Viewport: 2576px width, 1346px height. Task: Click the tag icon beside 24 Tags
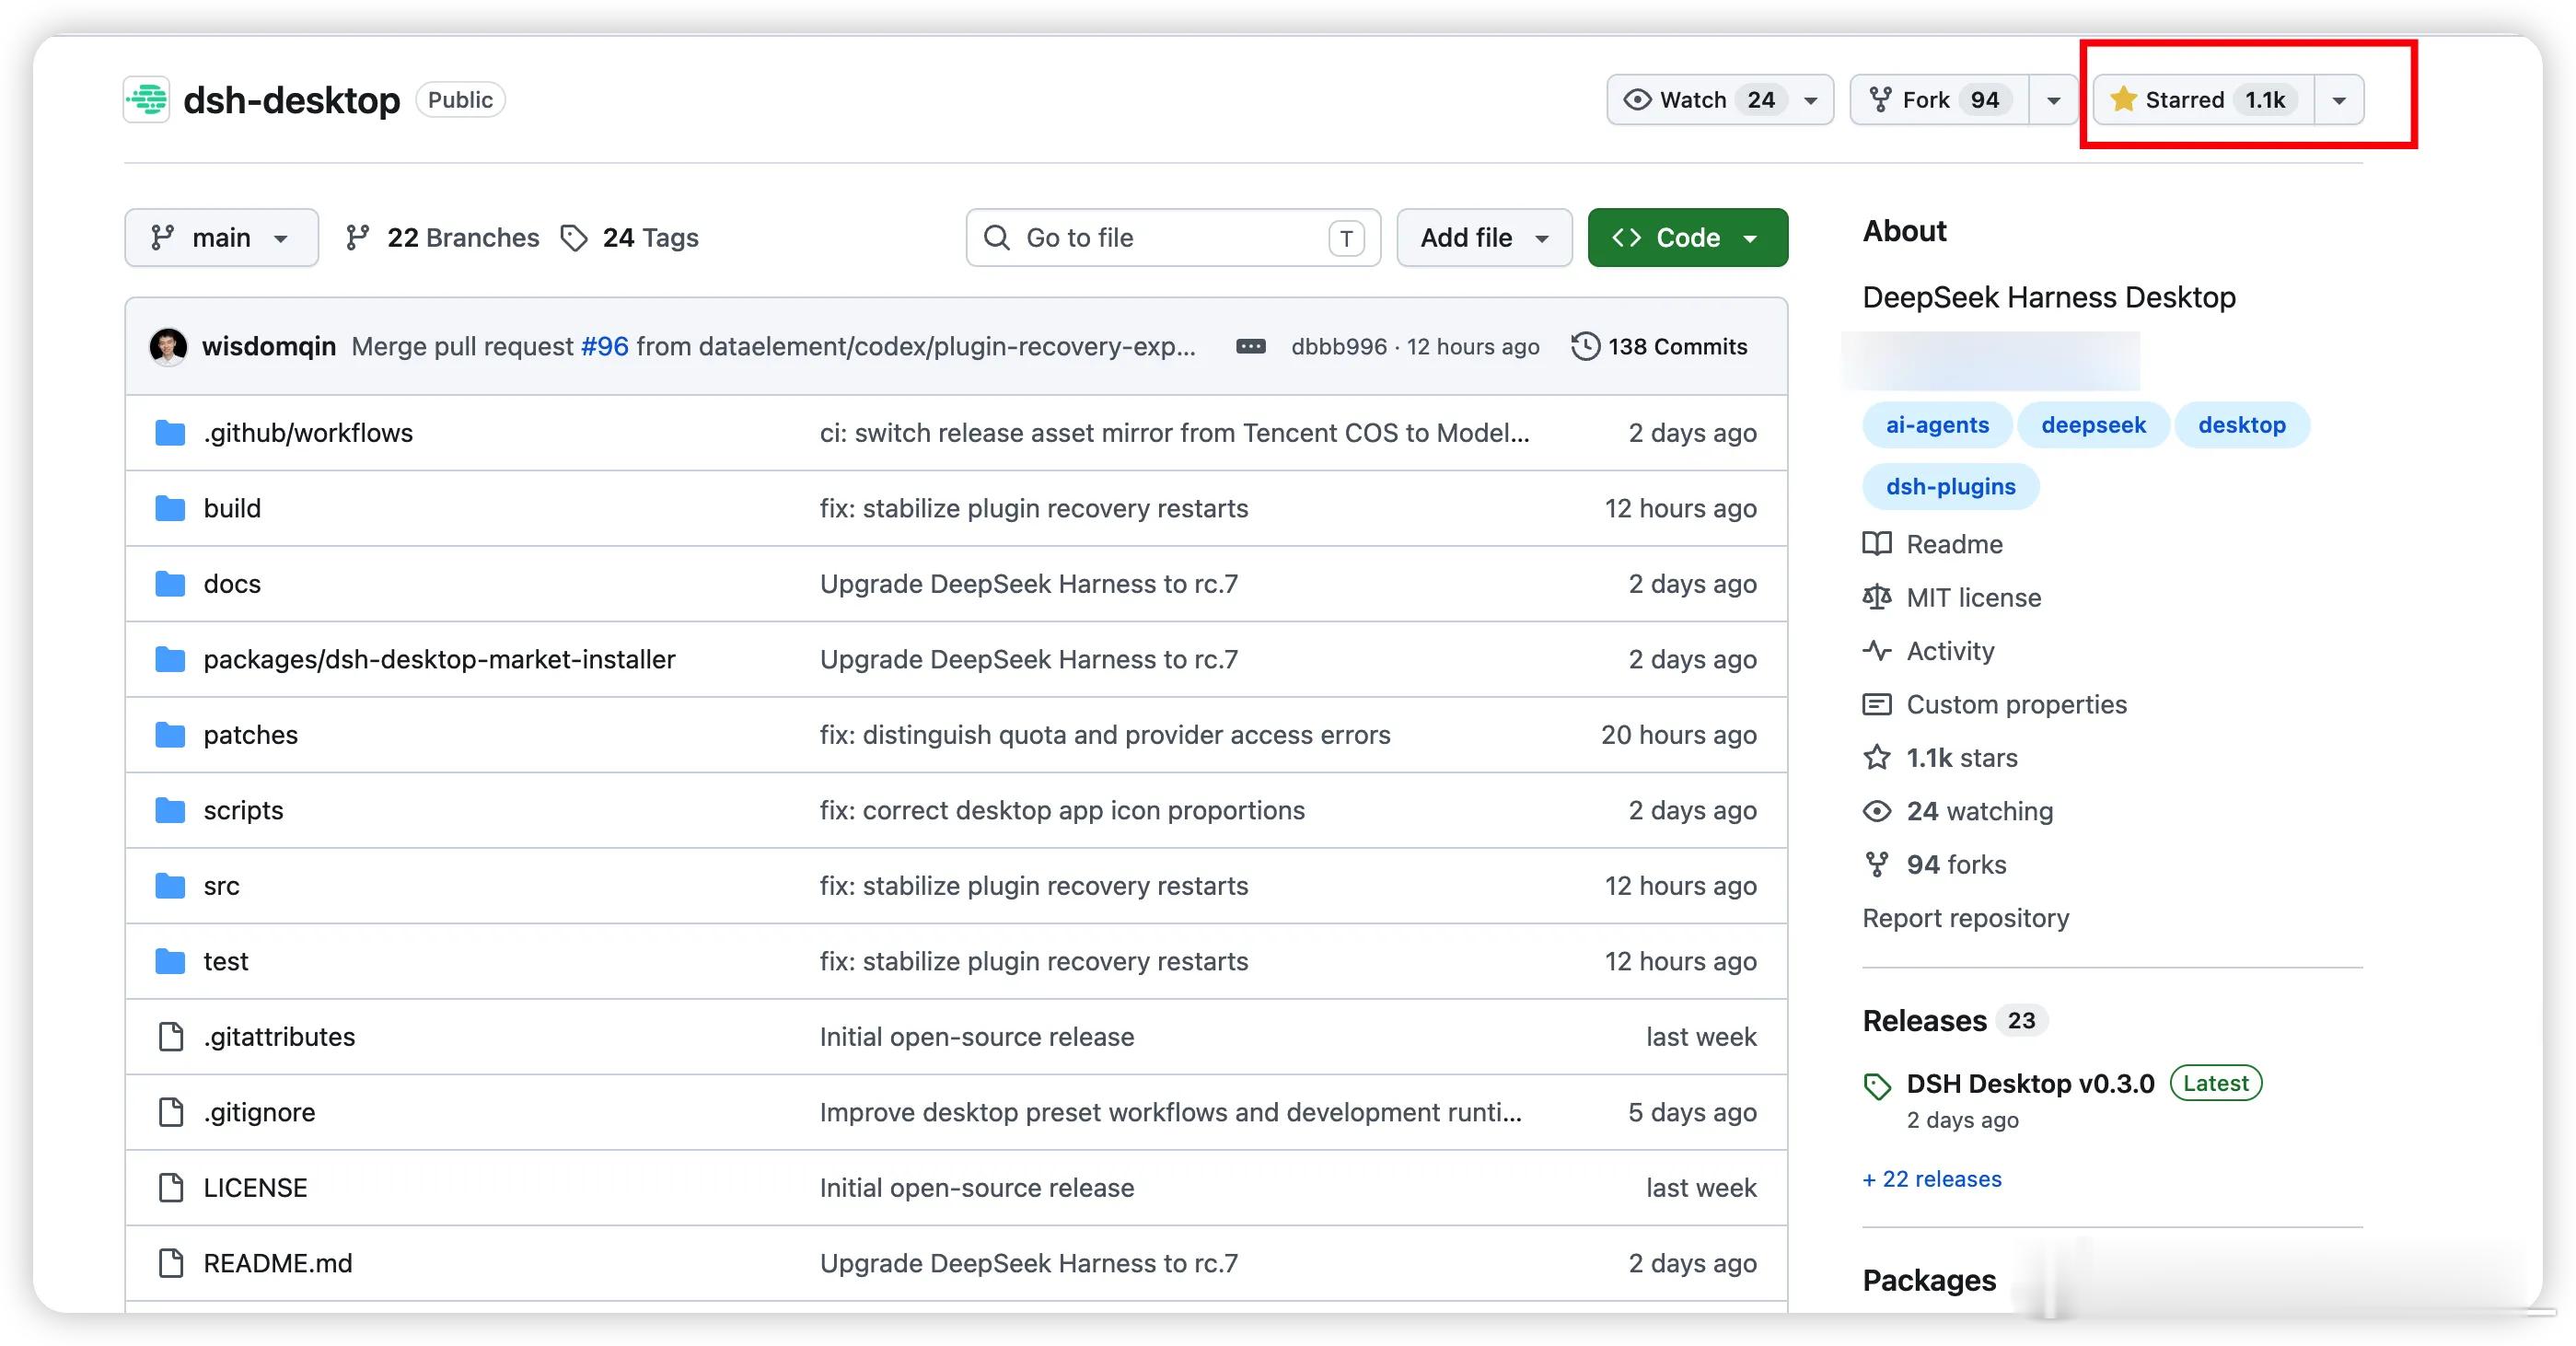[574, 238]
